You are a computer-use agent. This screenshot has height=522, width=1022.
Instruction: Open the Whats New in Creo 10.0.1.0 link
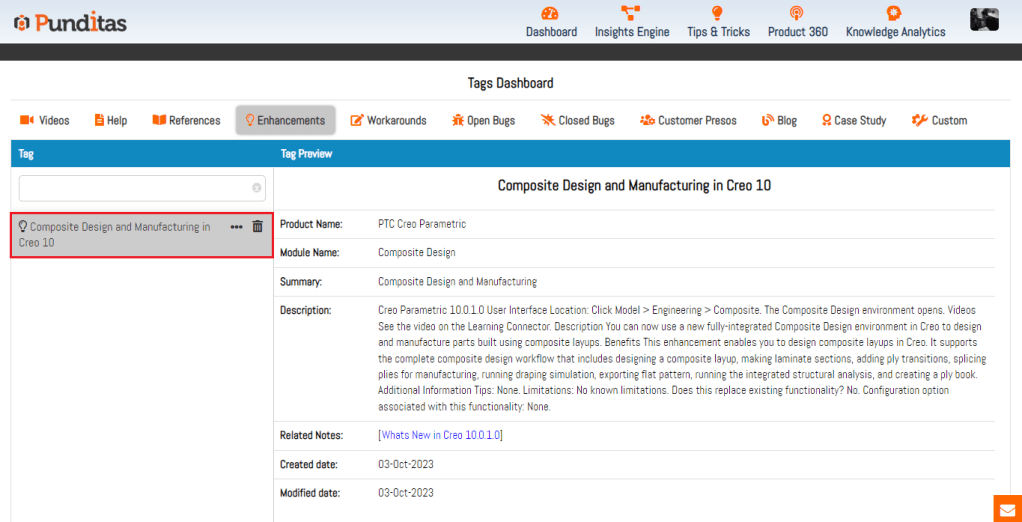[440, 435]
